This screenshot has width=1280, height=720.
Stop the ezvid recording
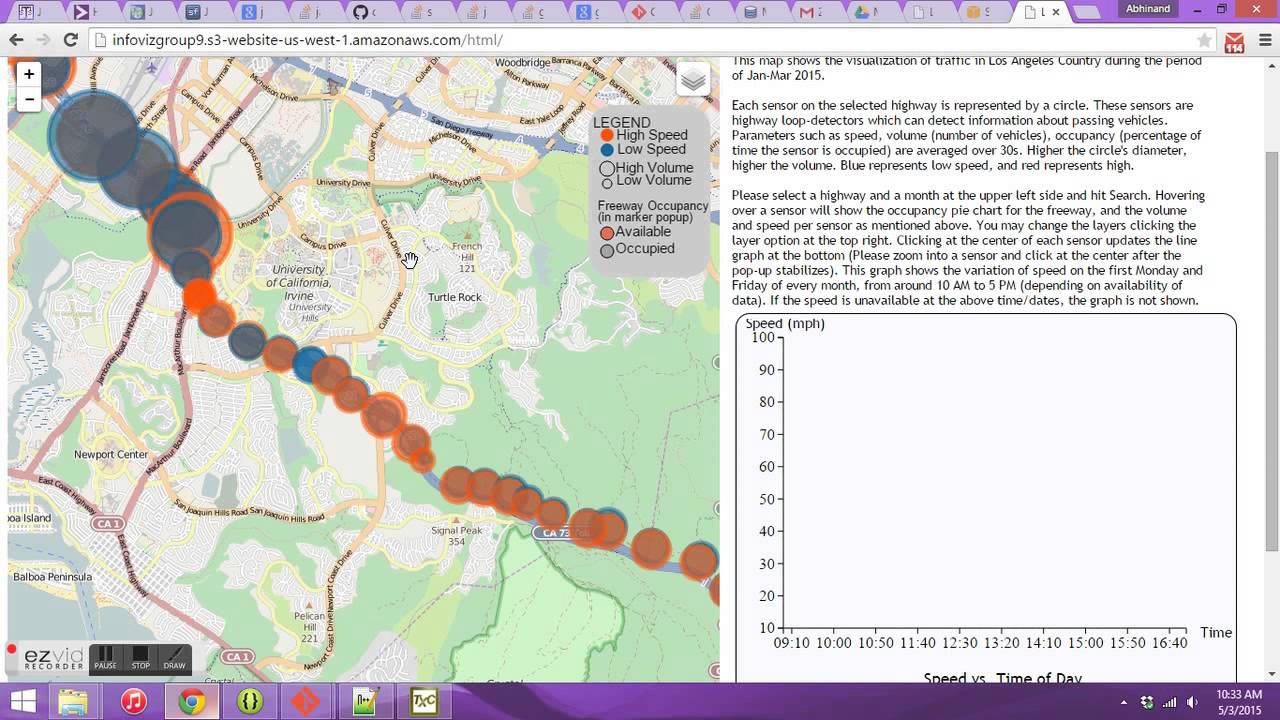tap(141, 658)
